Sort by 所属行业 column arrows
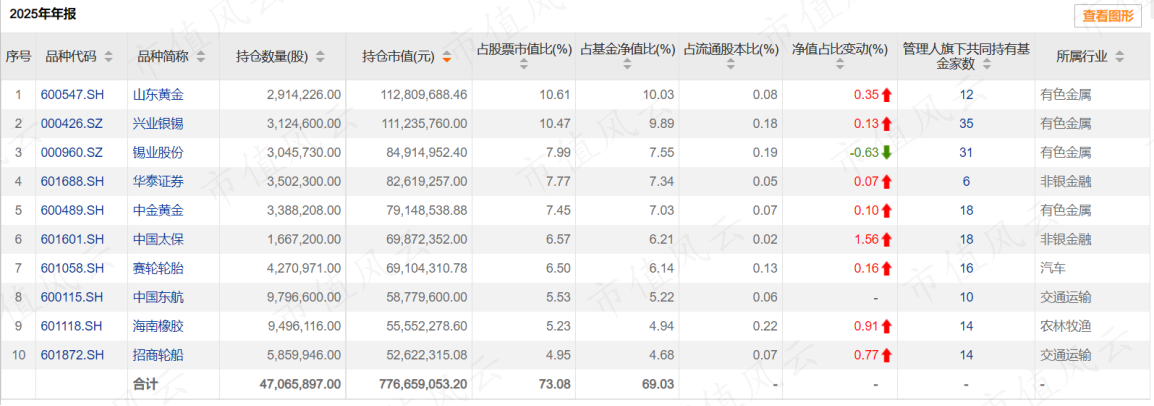1154x406 pixels. [1119, 57]
